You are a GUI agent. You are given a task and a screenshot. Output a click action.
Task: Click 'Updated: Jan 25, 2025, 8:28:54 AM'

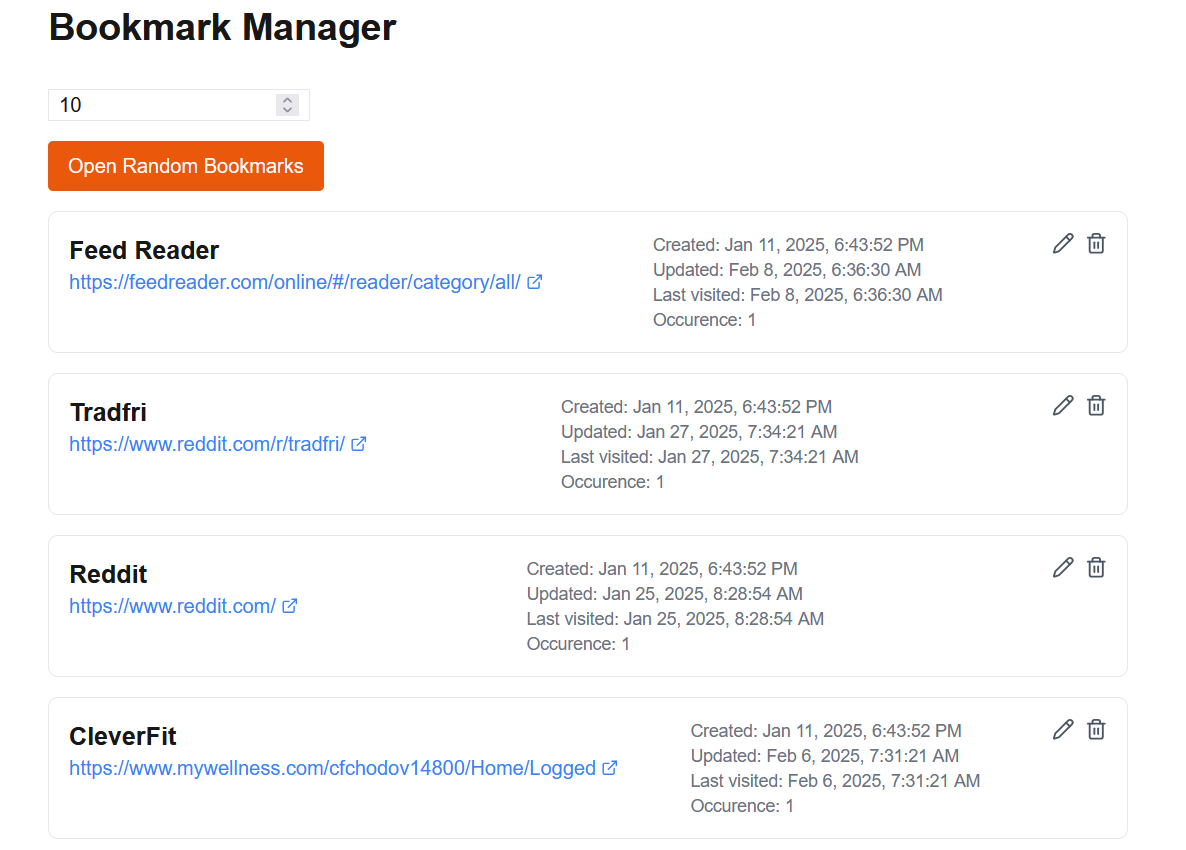[665, 594]
